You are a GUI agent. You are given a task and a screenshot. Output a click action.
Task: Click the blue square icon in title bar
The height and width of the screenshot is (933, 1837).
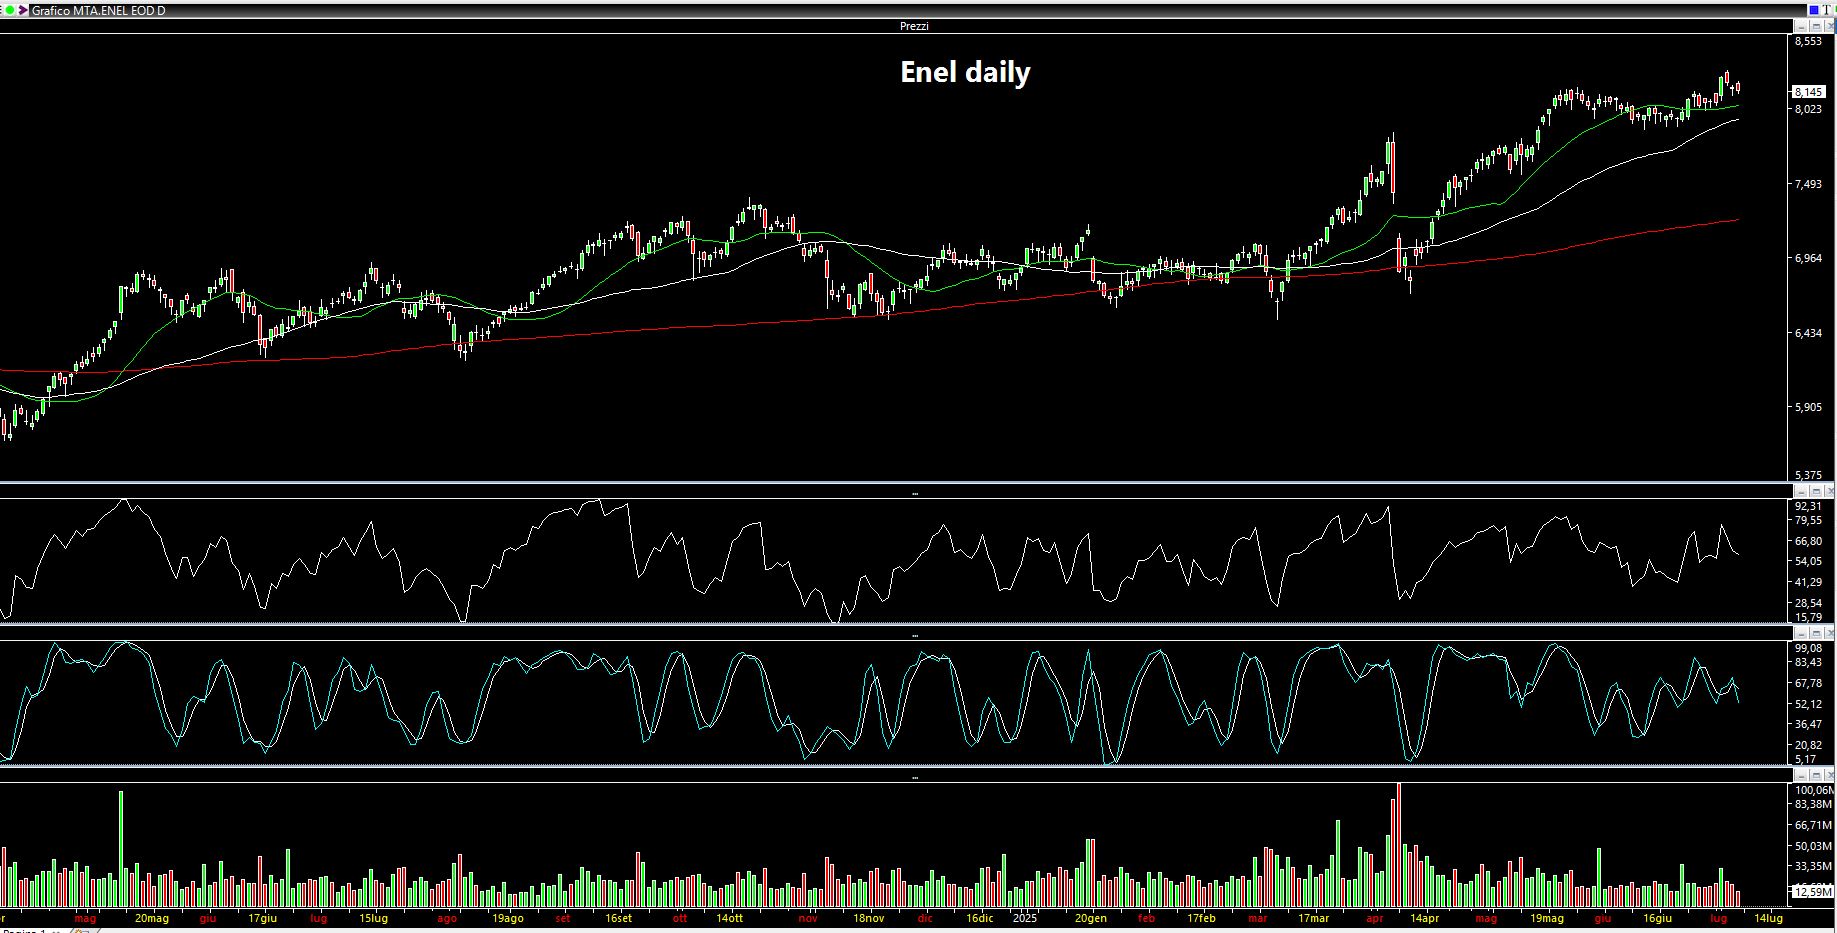click(1814, 10)
